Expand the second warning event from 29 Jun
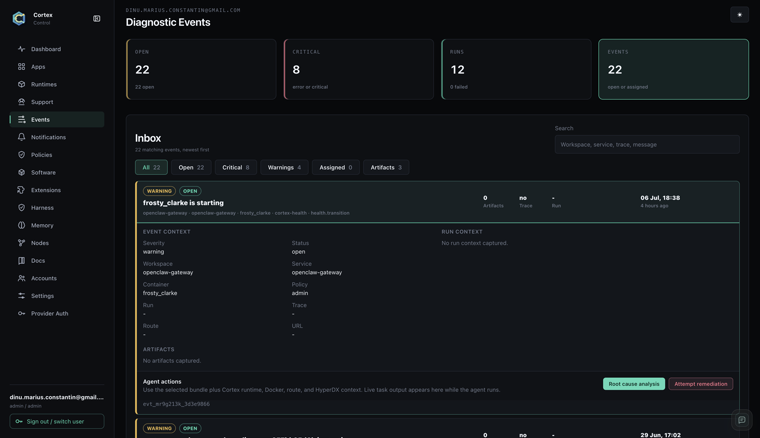This screenshot has height=438, width=760. pyautogui.click(x=438, y=429)
